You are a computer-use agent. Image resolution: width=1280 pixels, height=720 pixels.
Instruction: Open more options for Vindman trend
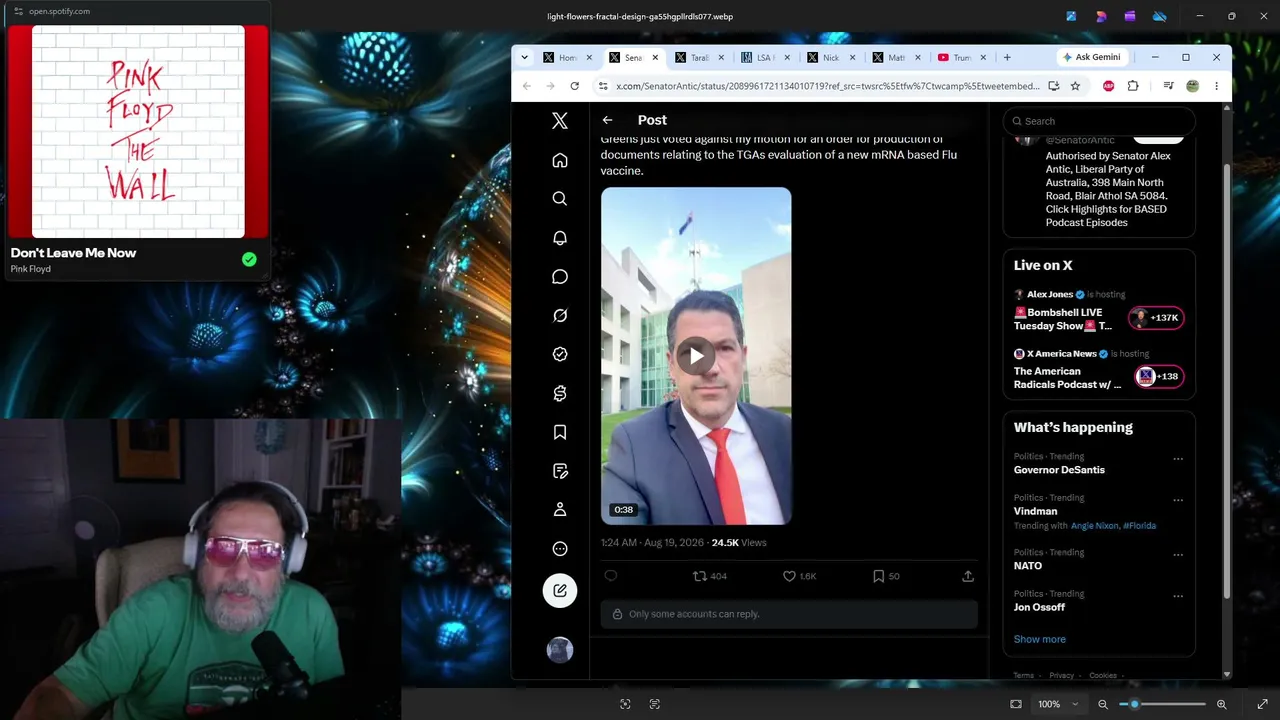[x=1178, y=500]
